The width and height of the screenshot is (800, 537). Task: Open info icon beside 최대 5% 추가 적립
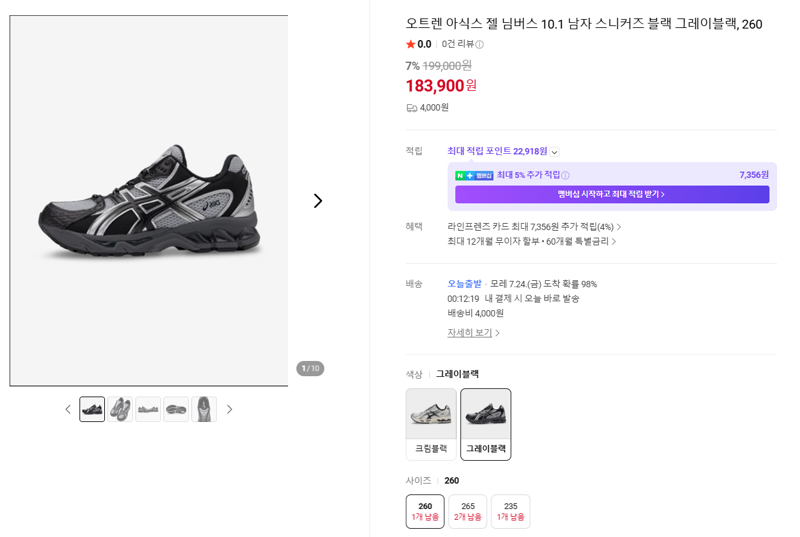[x=565, y=175]
